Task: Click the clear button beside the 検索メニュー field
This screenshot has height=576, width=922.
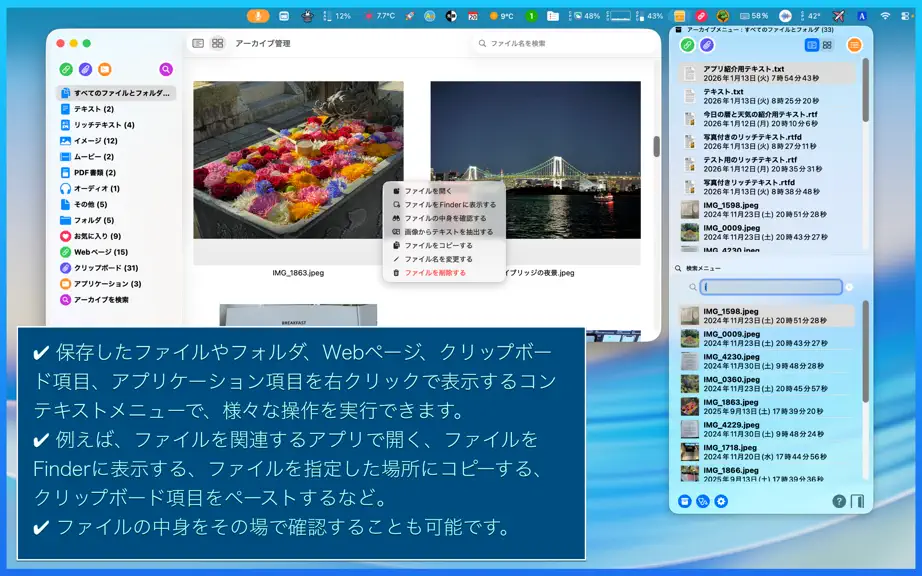Action: point(849,287)
